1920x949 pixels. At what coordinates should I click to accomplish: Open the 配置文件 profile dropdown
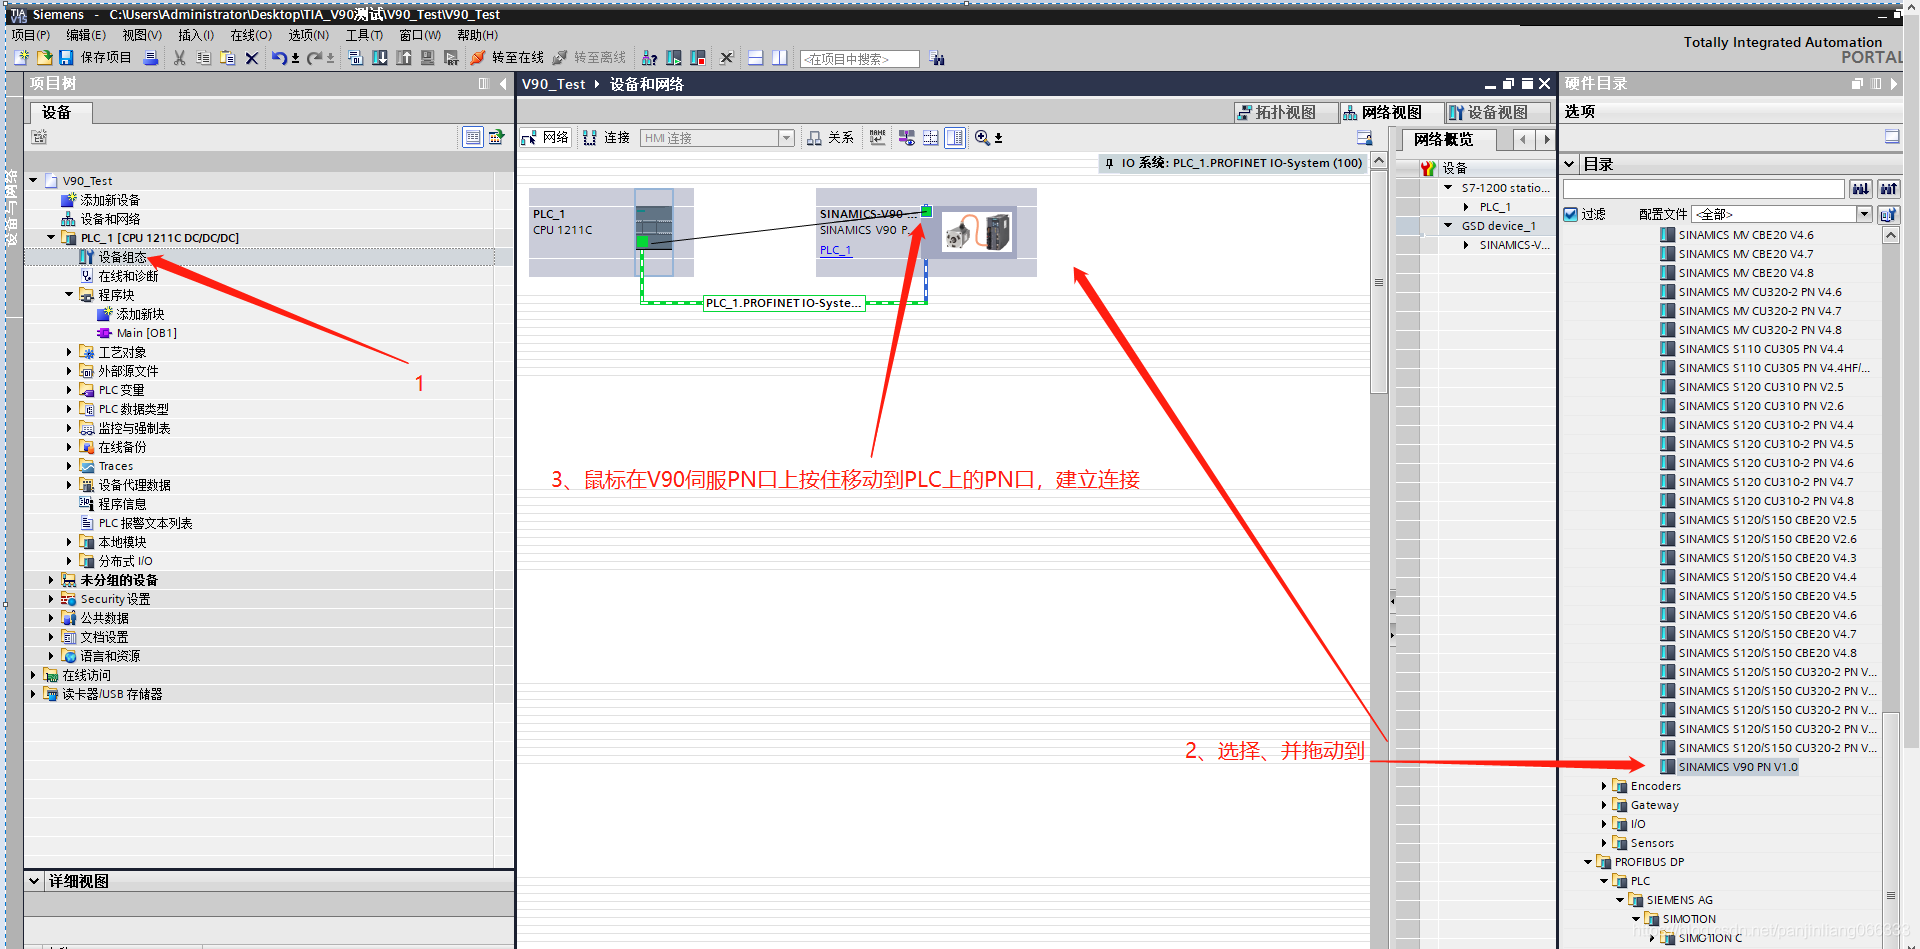(1864, 214)
